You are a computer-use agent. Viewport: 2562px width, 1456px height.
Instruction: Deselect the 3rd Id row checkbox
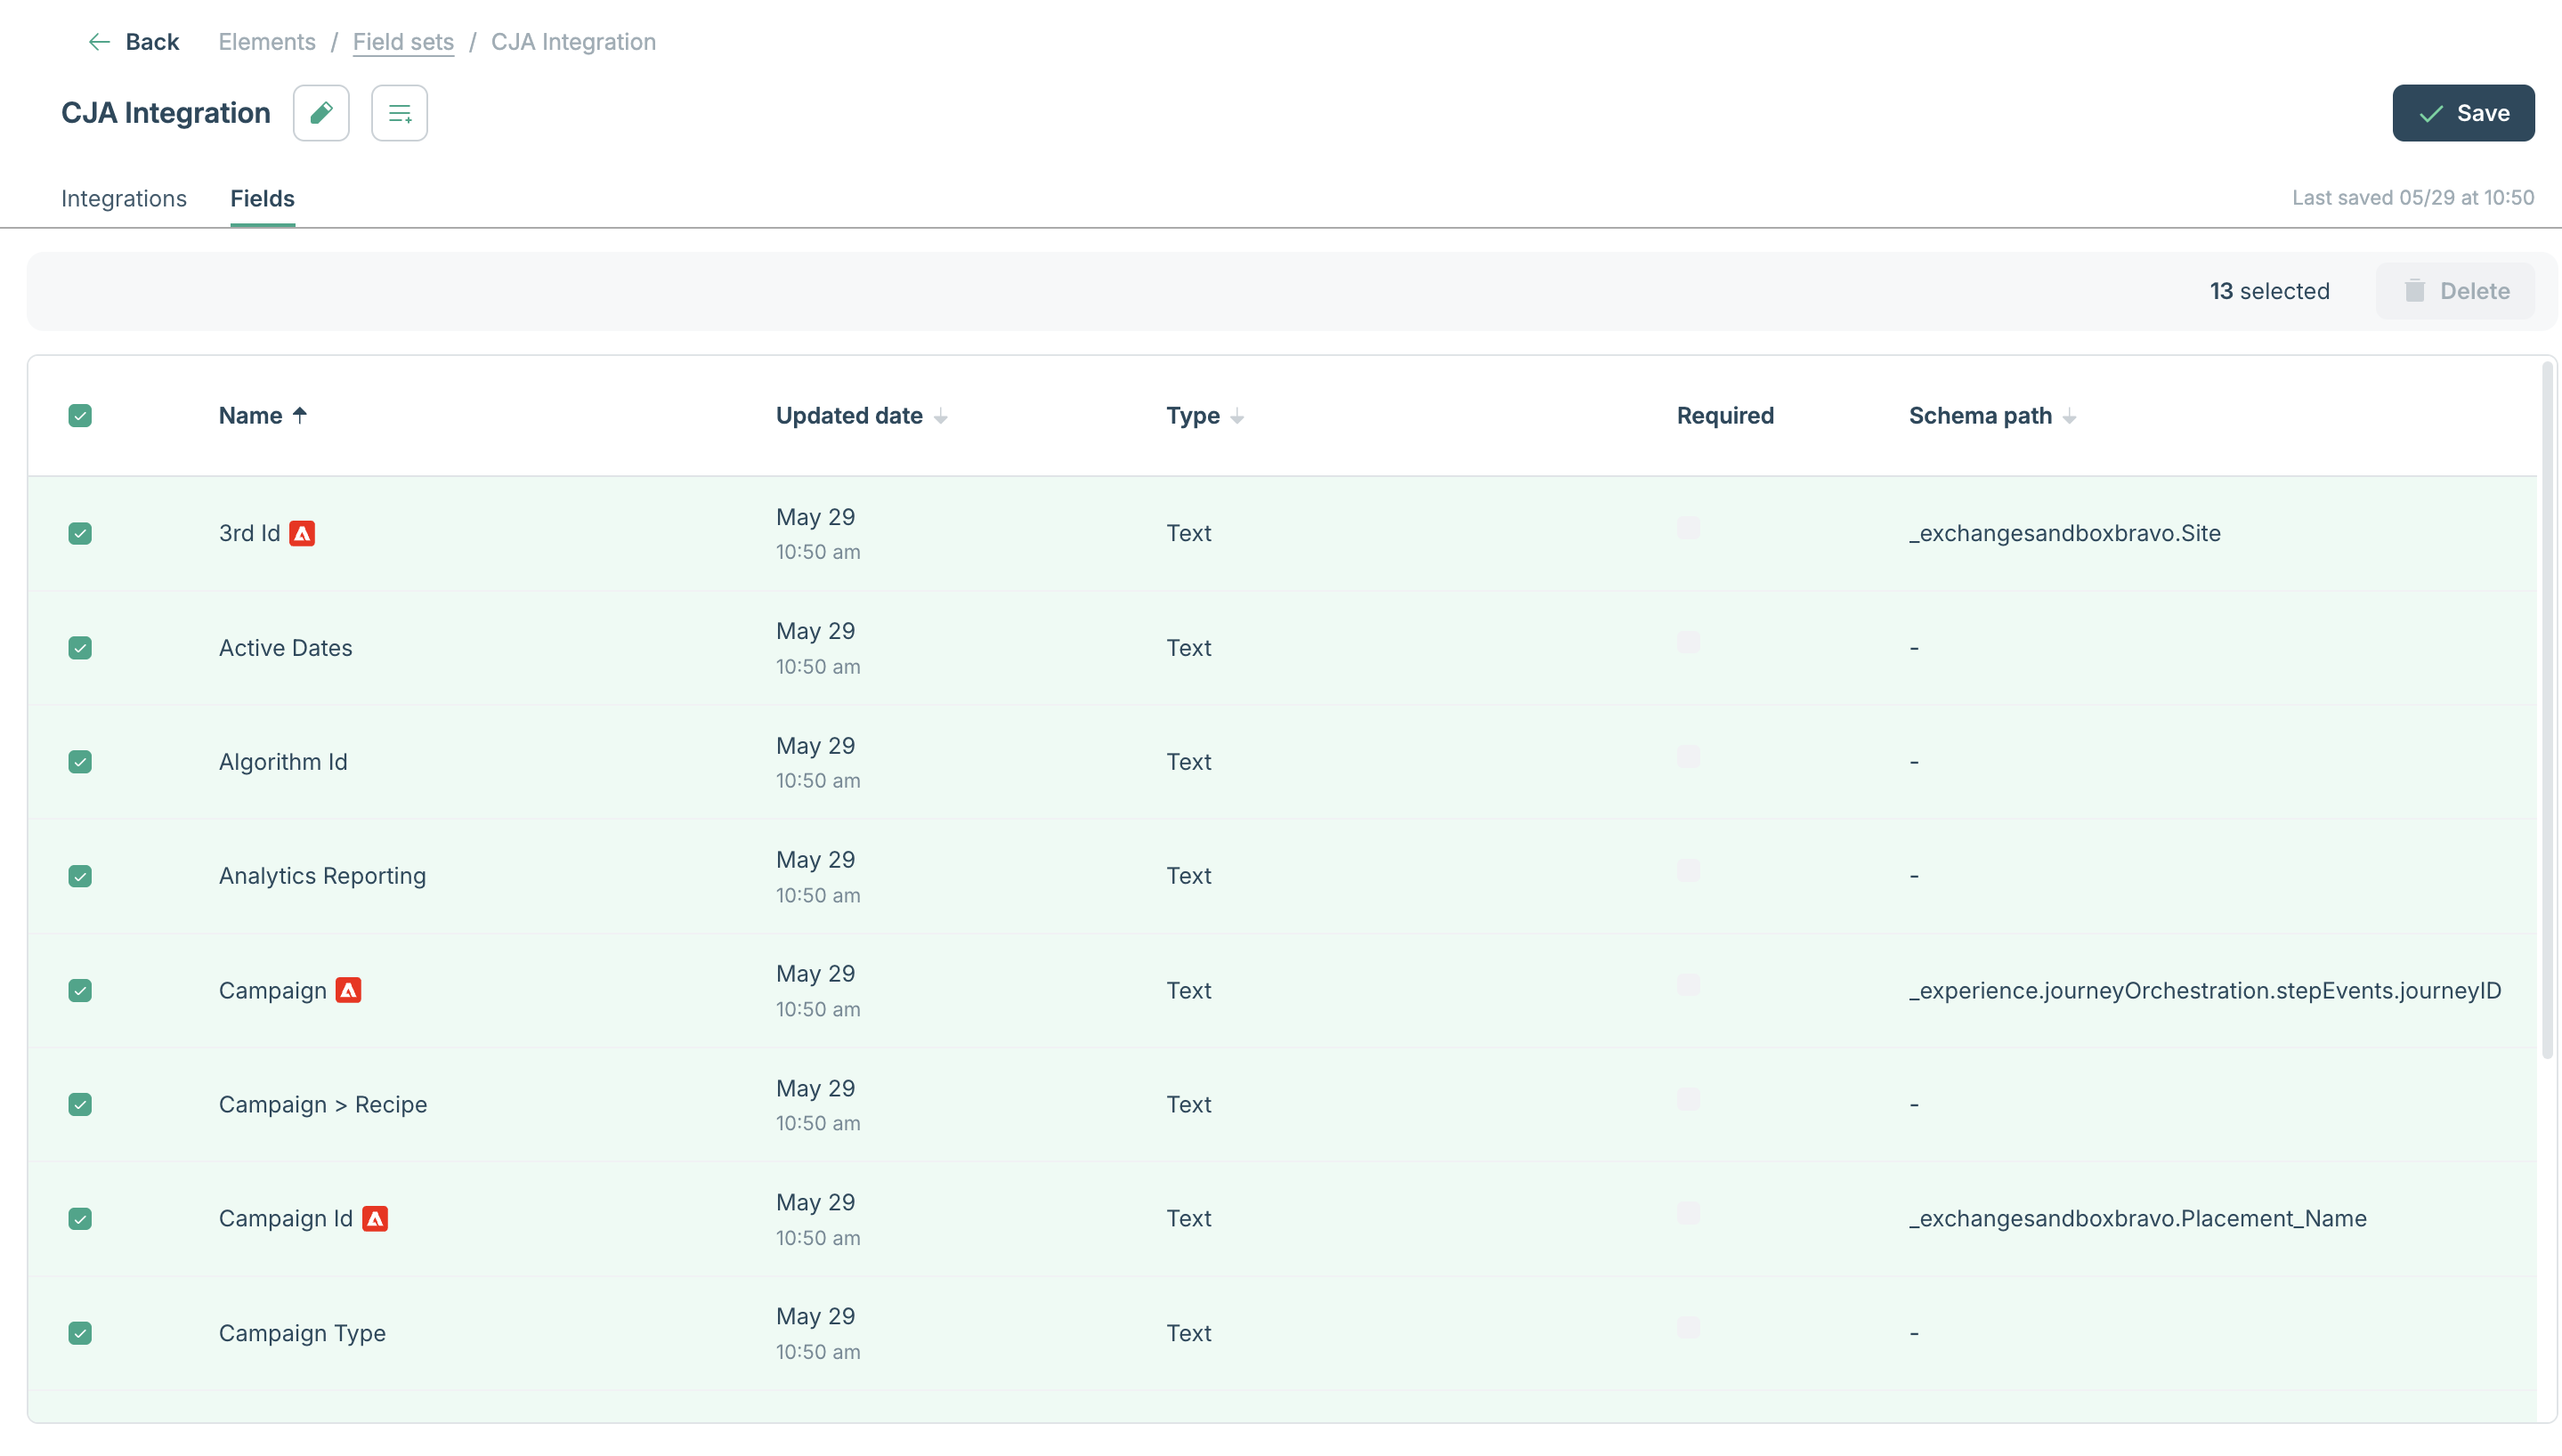[80, 533]
